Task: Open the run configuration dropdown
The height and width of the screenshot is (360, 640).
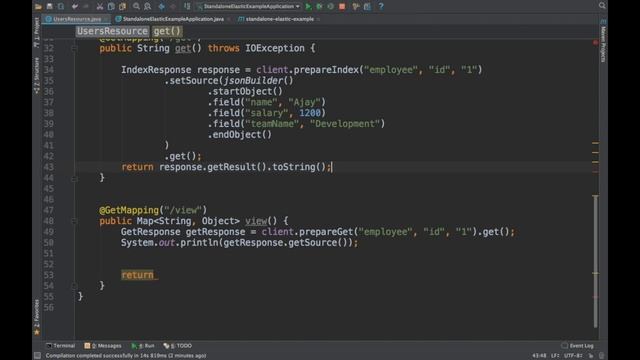Action: tap(249, 6)
